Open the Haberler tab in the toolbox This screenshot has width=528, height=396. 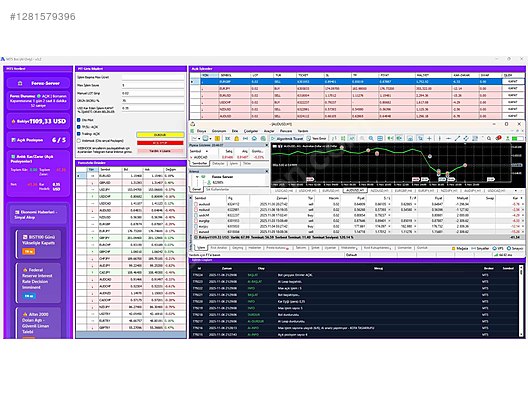point(255,248)
